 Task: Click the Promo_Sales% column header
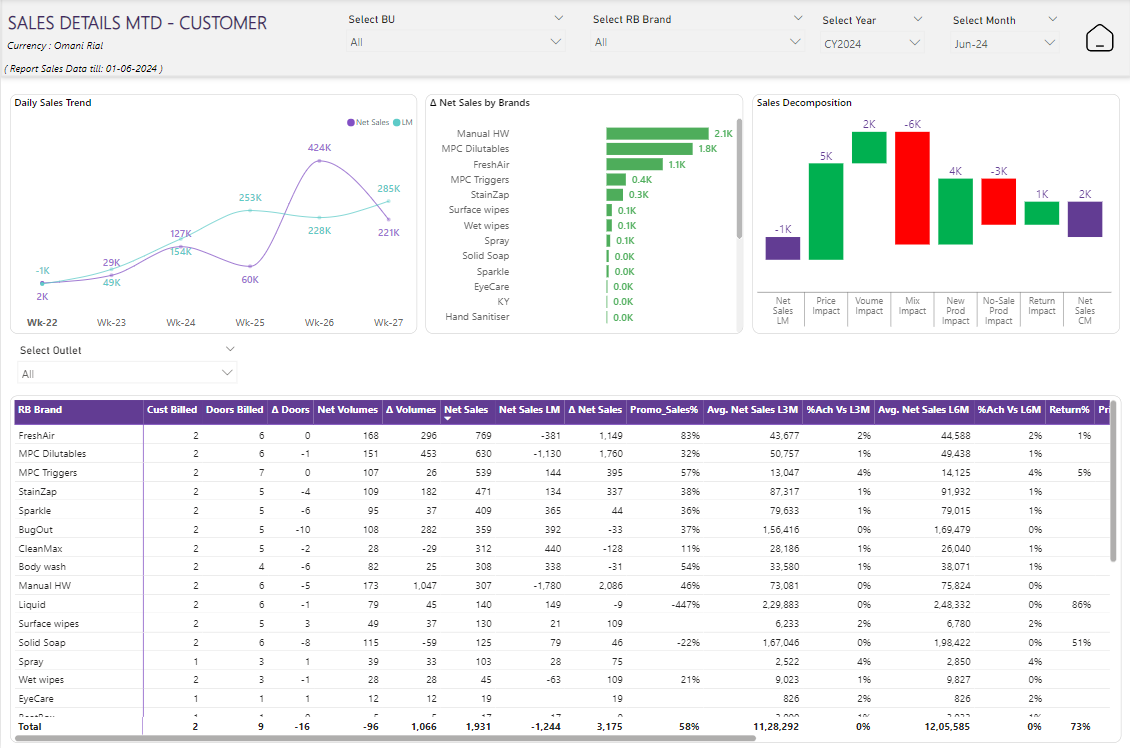(x=665, y=409)
